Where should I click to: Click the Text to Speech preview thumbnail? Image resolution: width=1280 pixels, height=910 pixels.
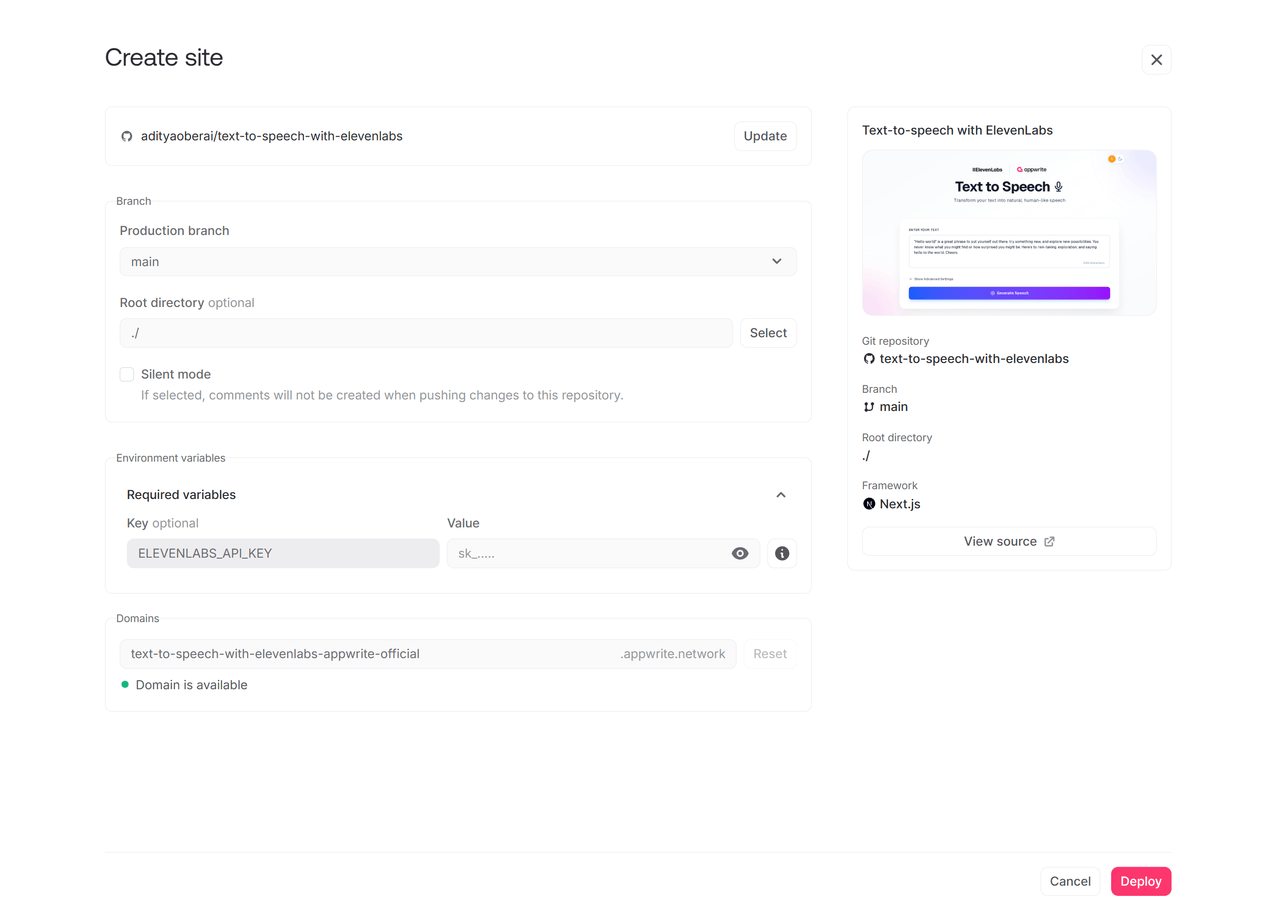click(x=1009, y=233)
